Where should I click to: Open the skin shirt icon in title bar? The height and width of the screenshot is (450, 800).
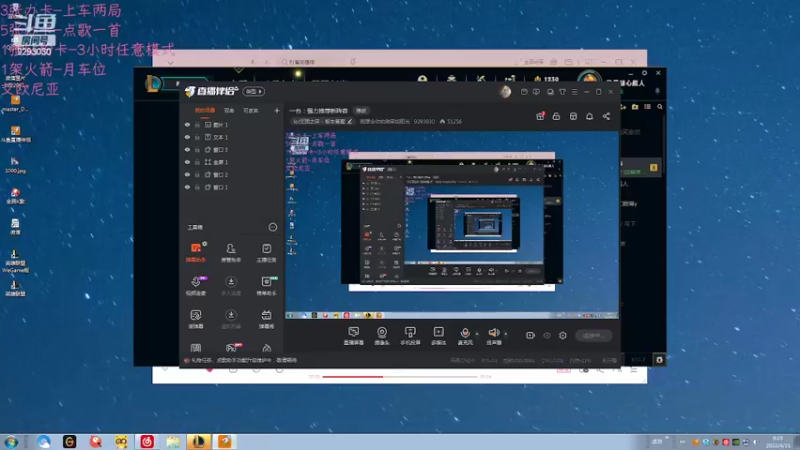click(x=562, y=92)
